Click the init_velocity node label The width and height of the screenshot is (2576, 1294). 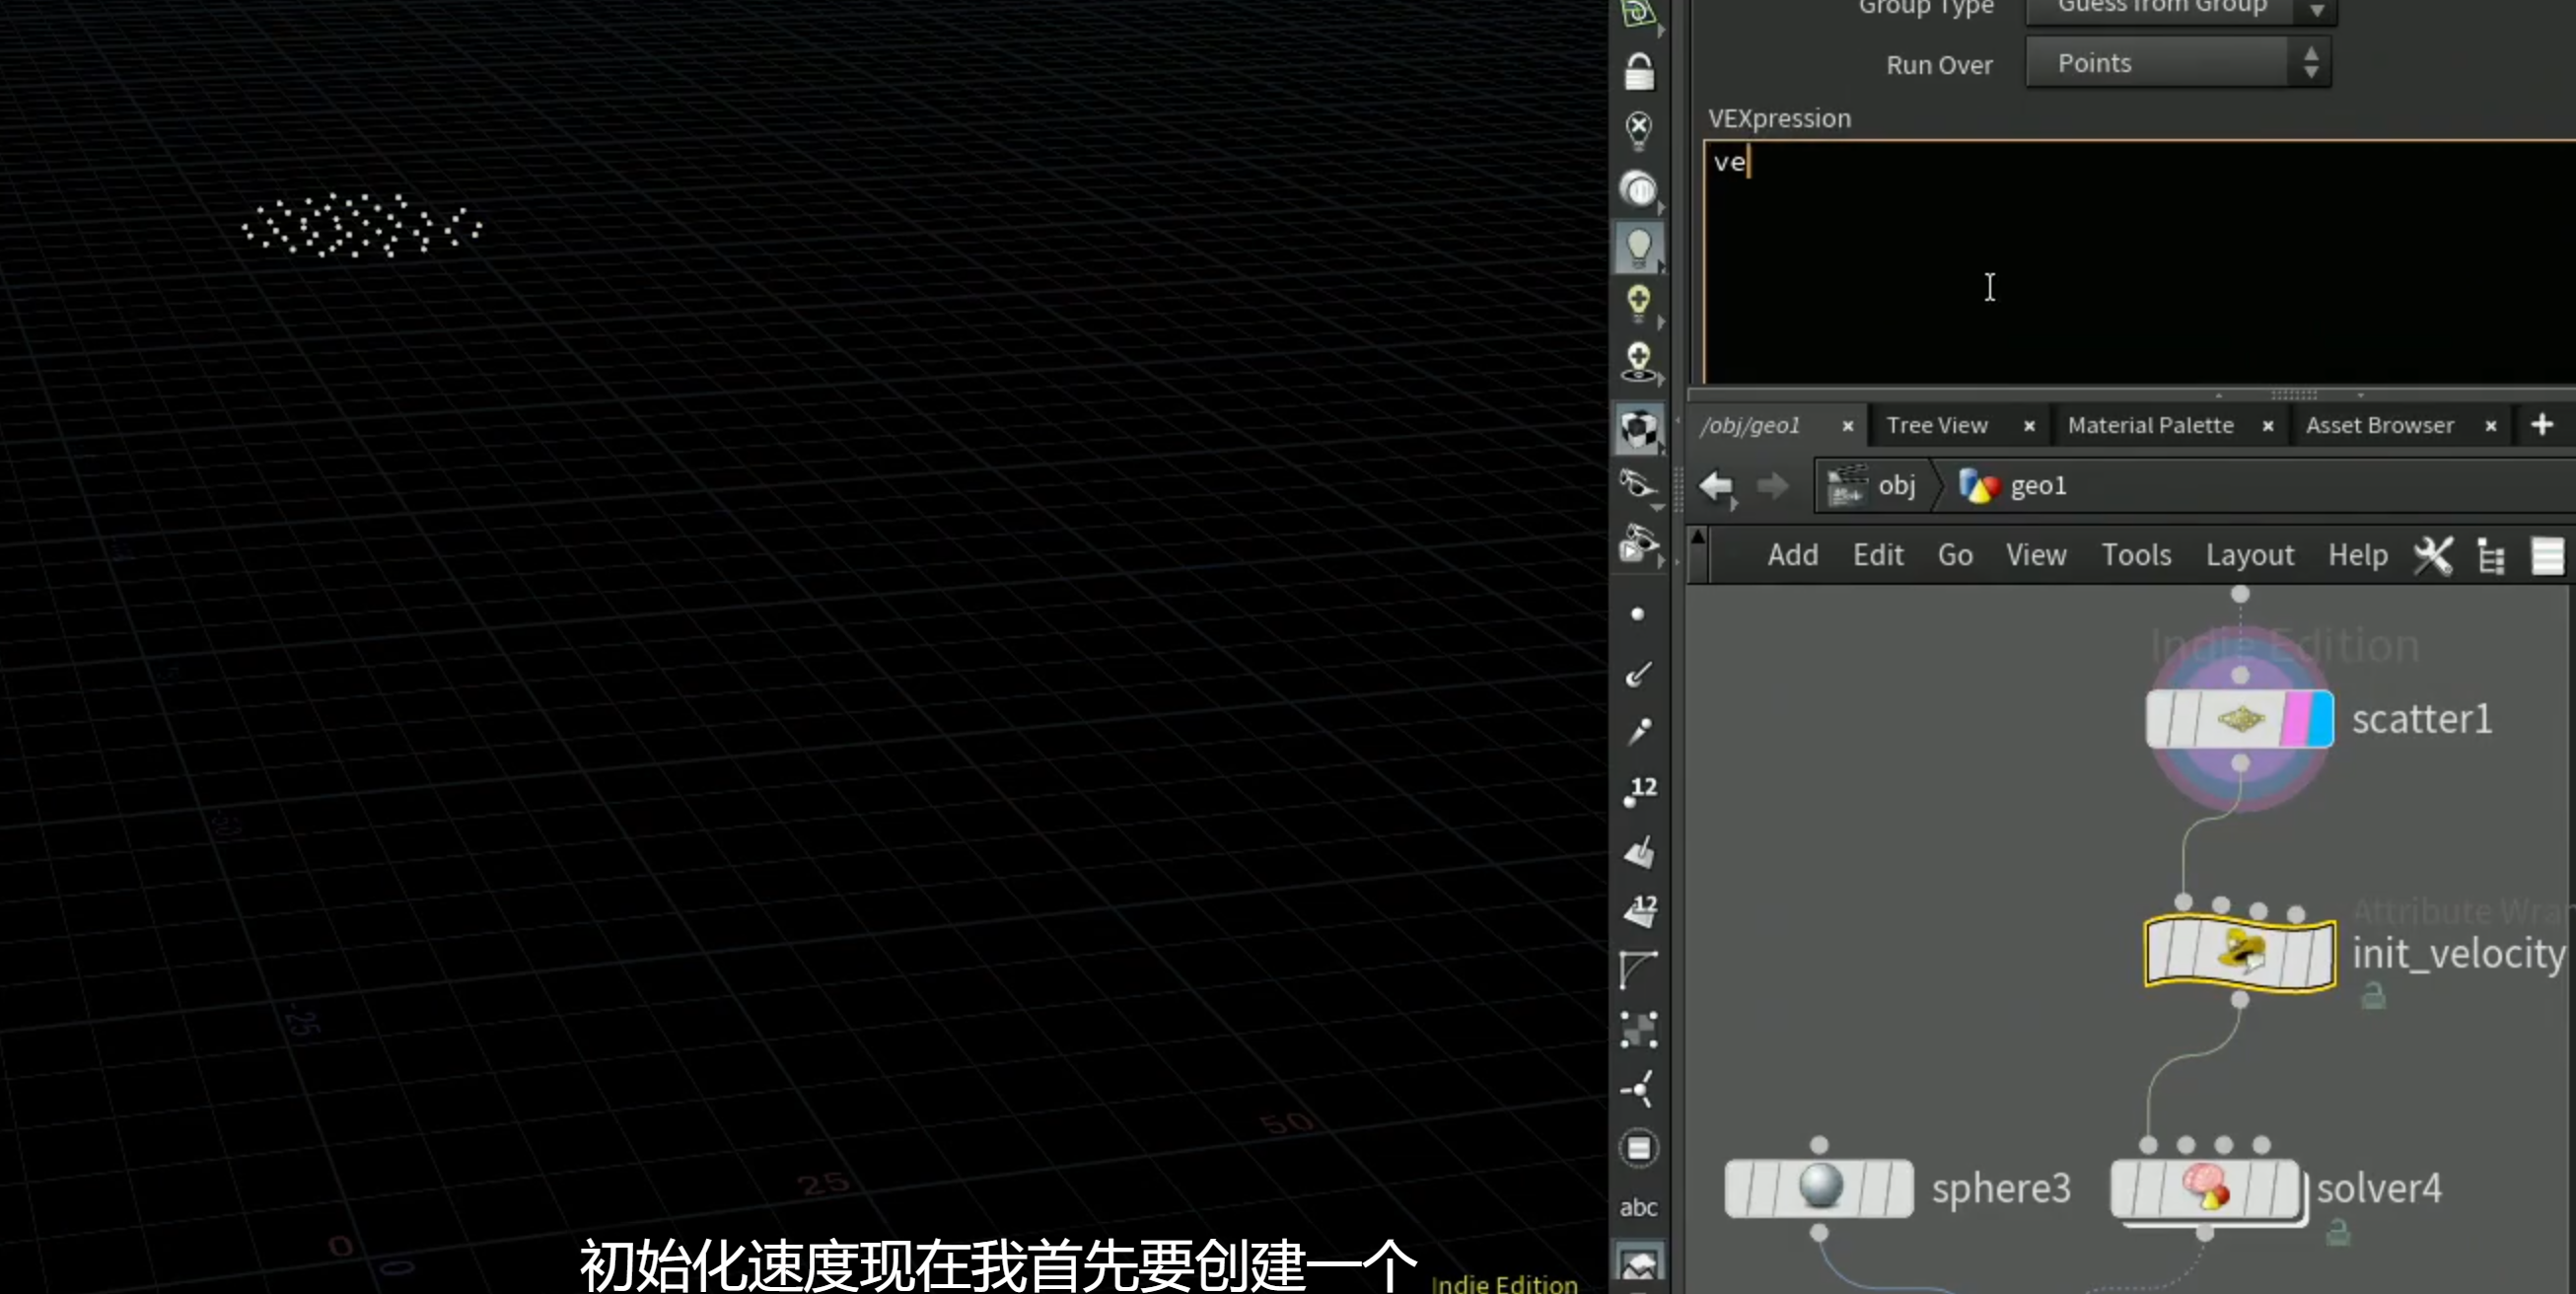tap(2459, 955)
